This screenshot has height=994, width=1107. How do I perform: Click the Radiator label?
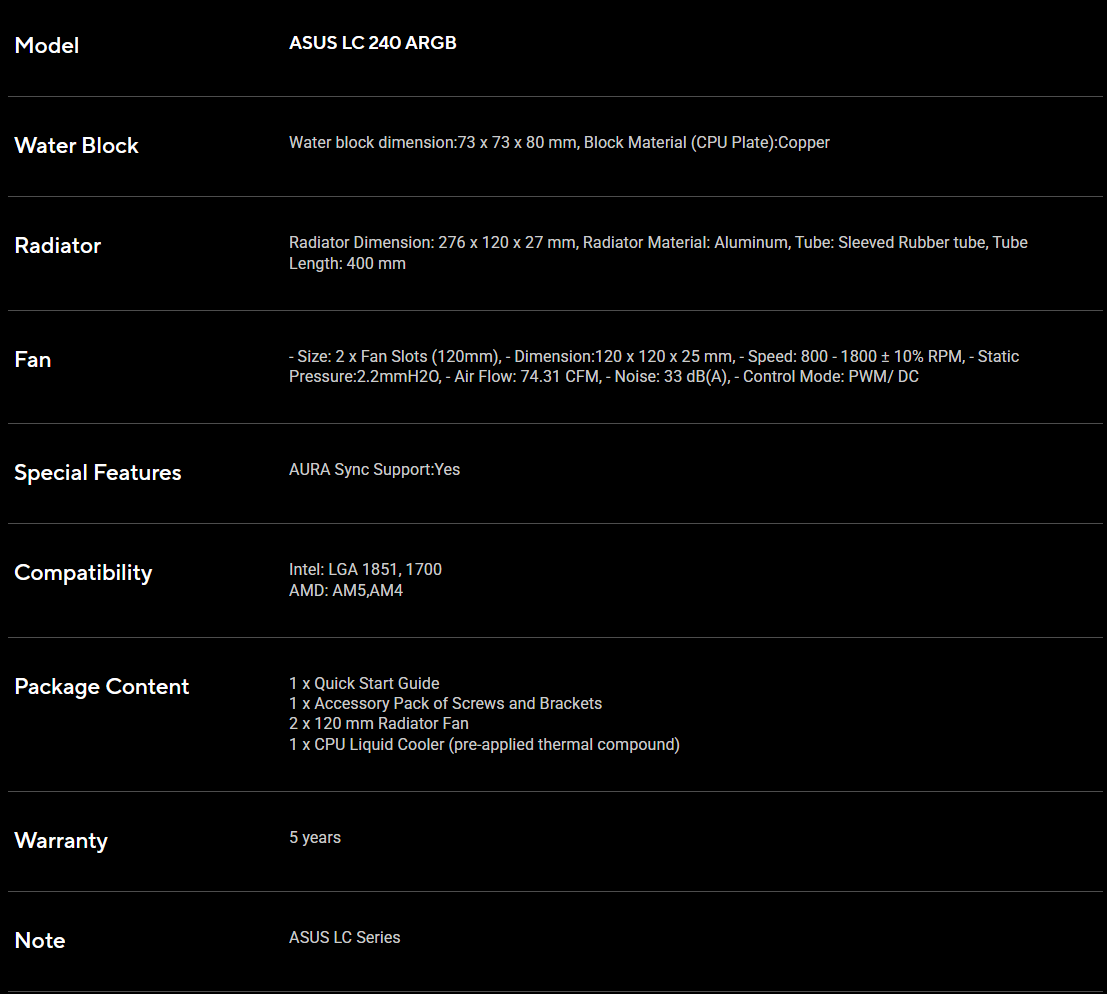58,246
